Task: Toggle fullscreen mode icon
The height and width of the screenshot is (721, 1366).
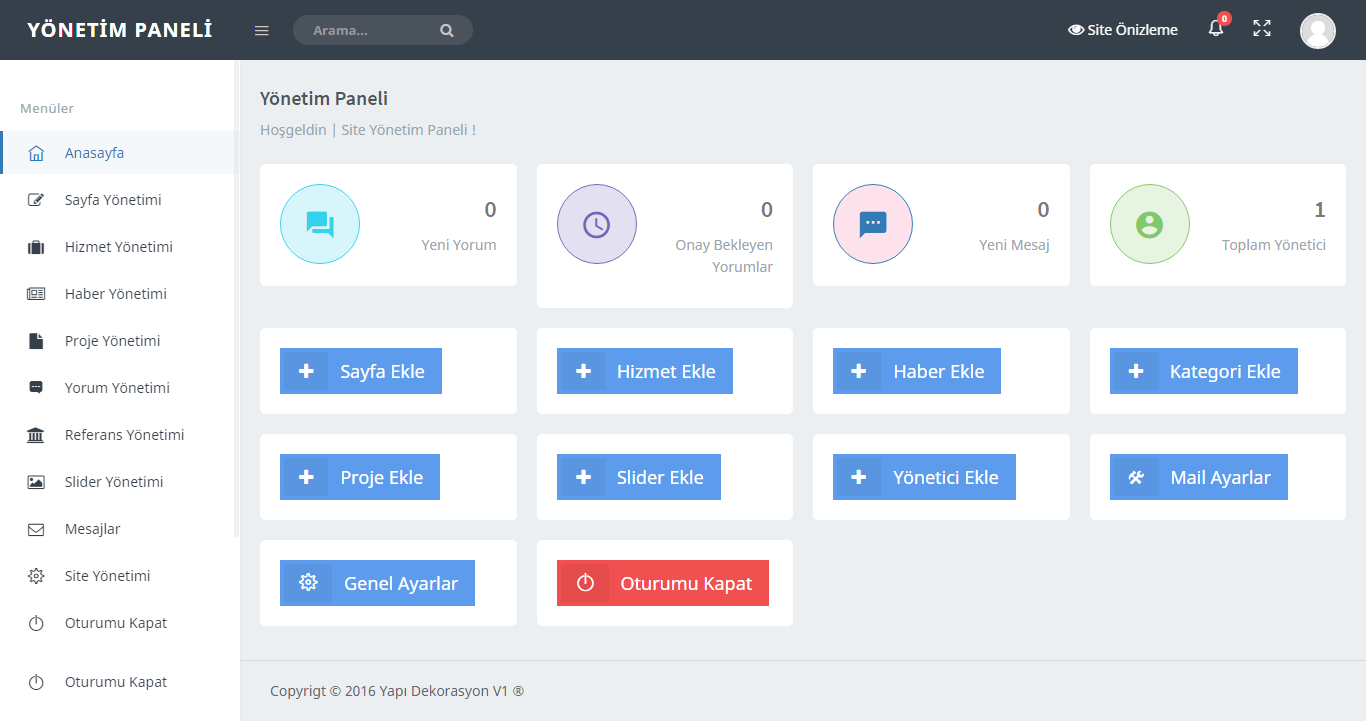Action: pos(1262,29)
